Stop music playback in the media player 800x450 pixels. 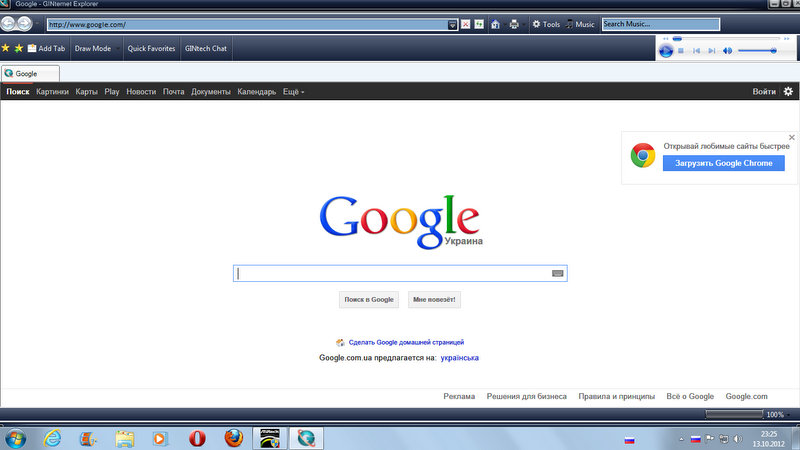[681, 51]
